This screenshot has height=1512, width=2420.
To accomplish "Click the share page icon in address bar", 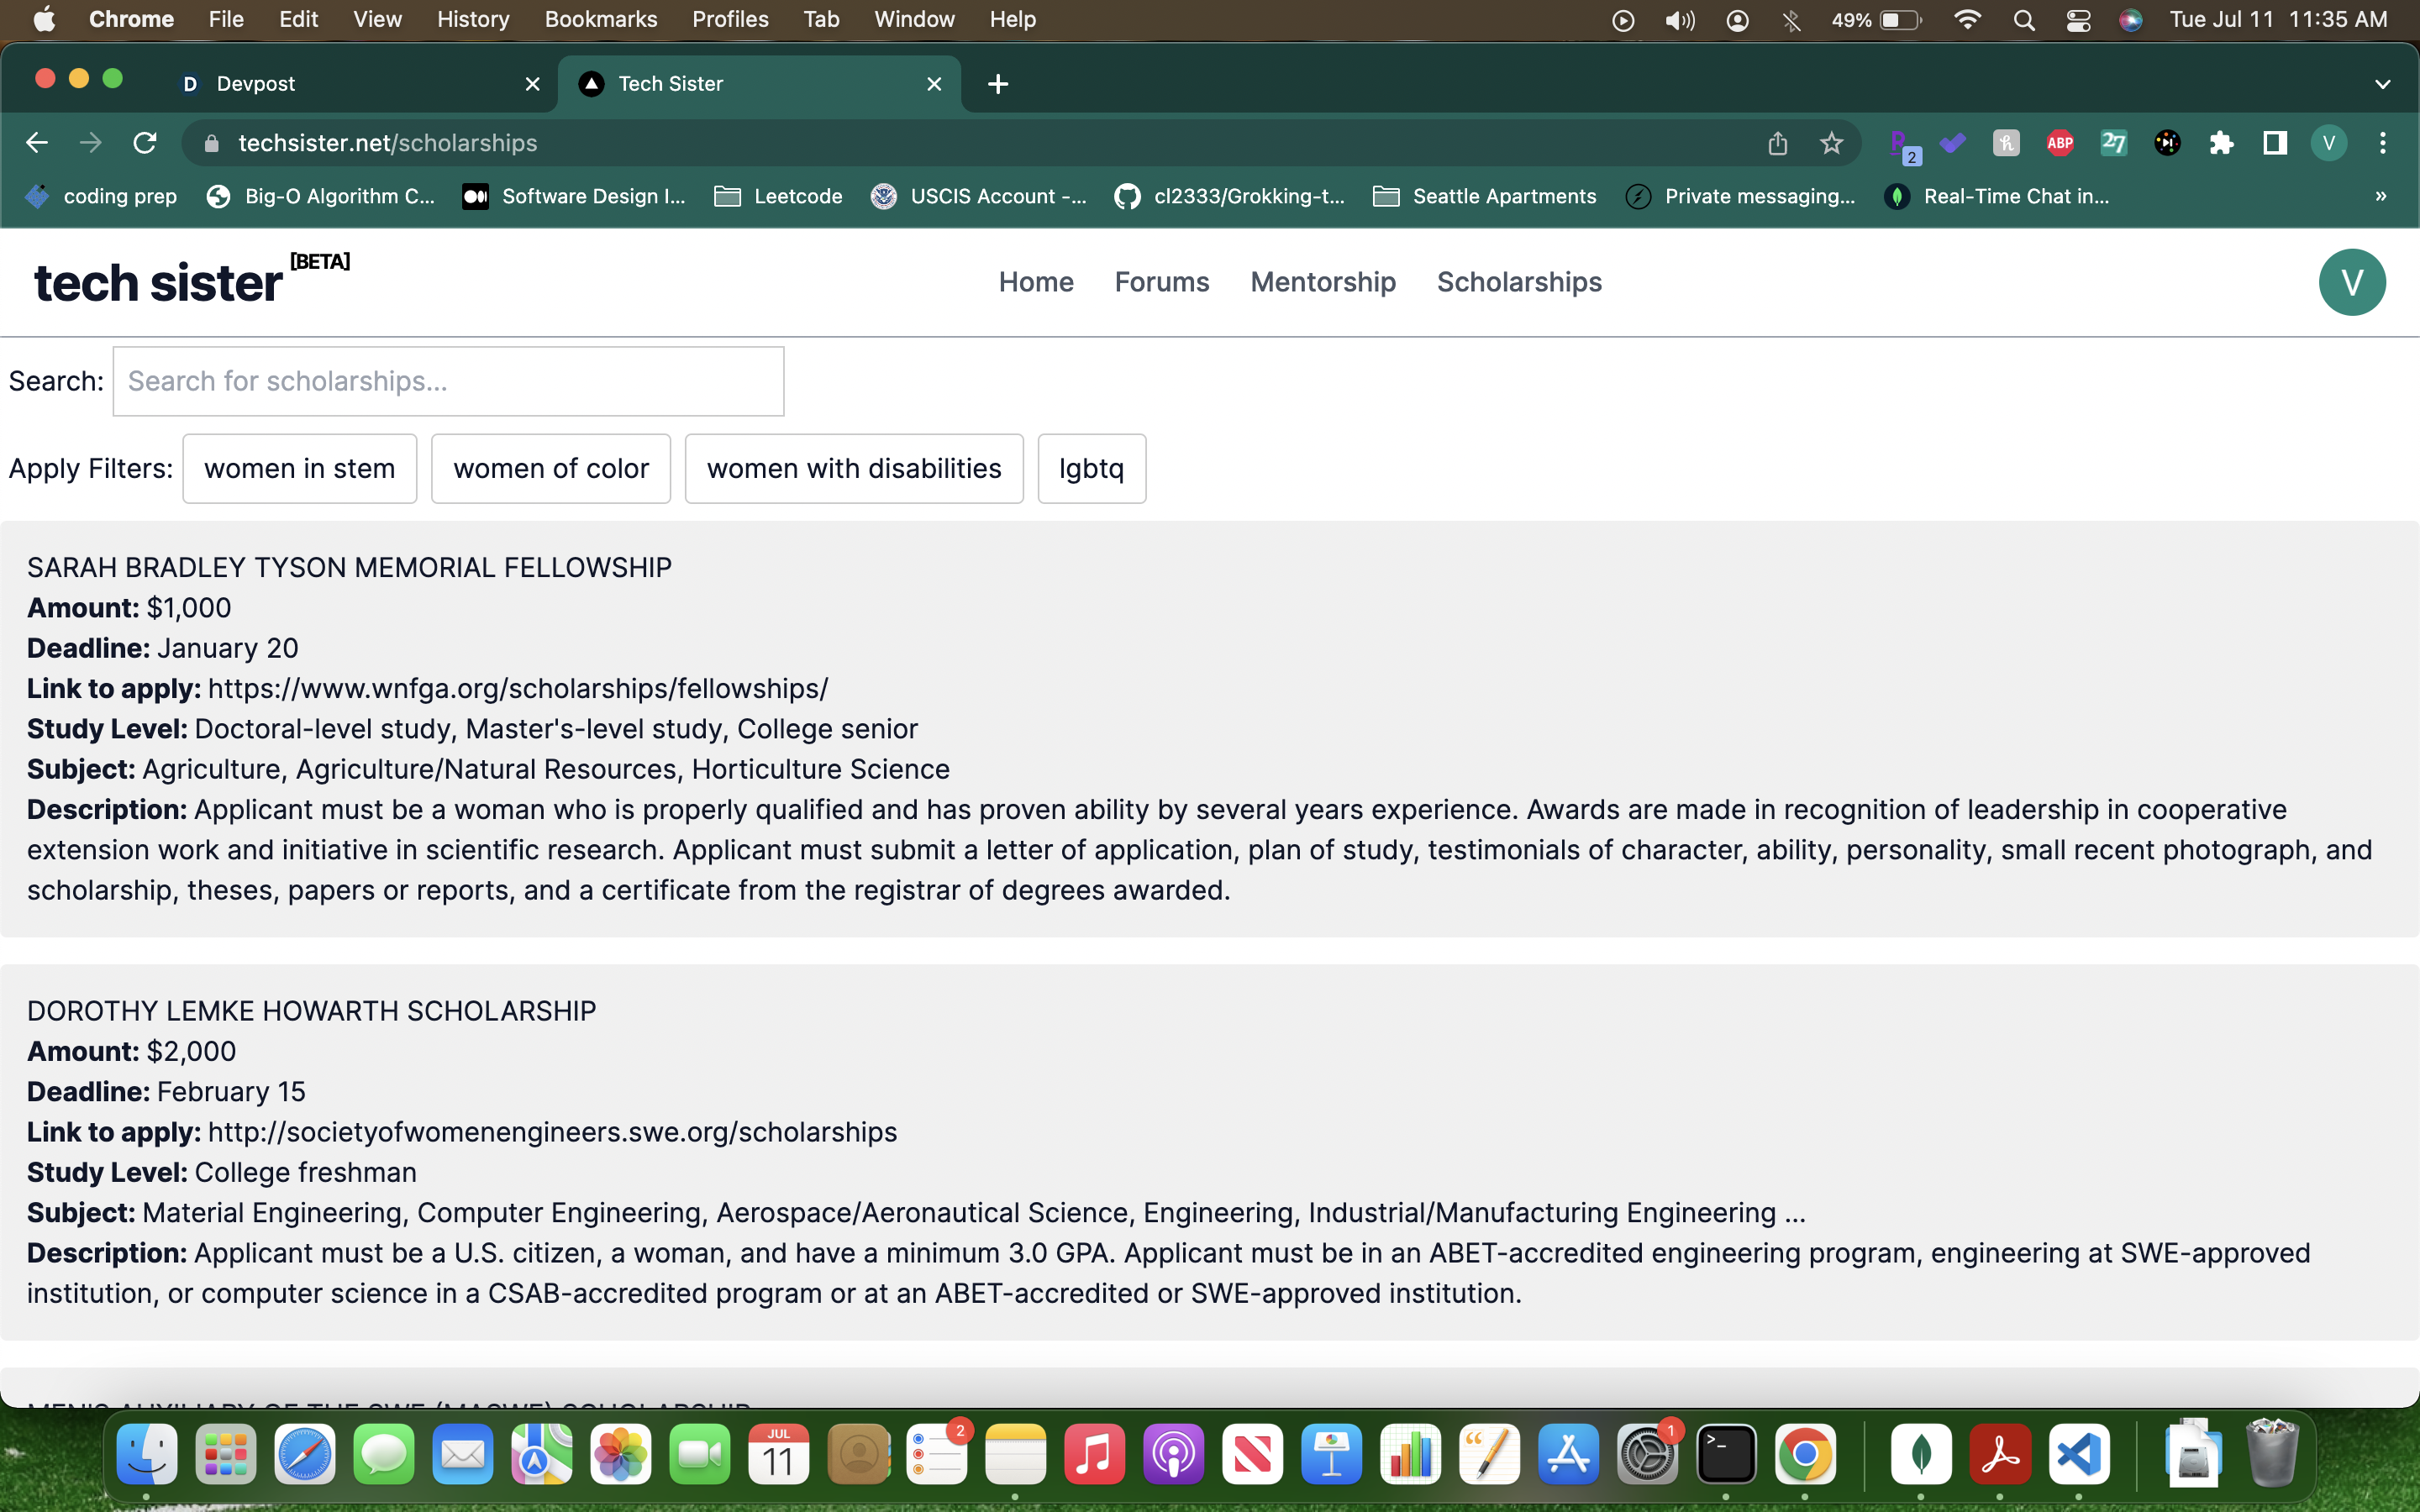I will point(1777,143).
